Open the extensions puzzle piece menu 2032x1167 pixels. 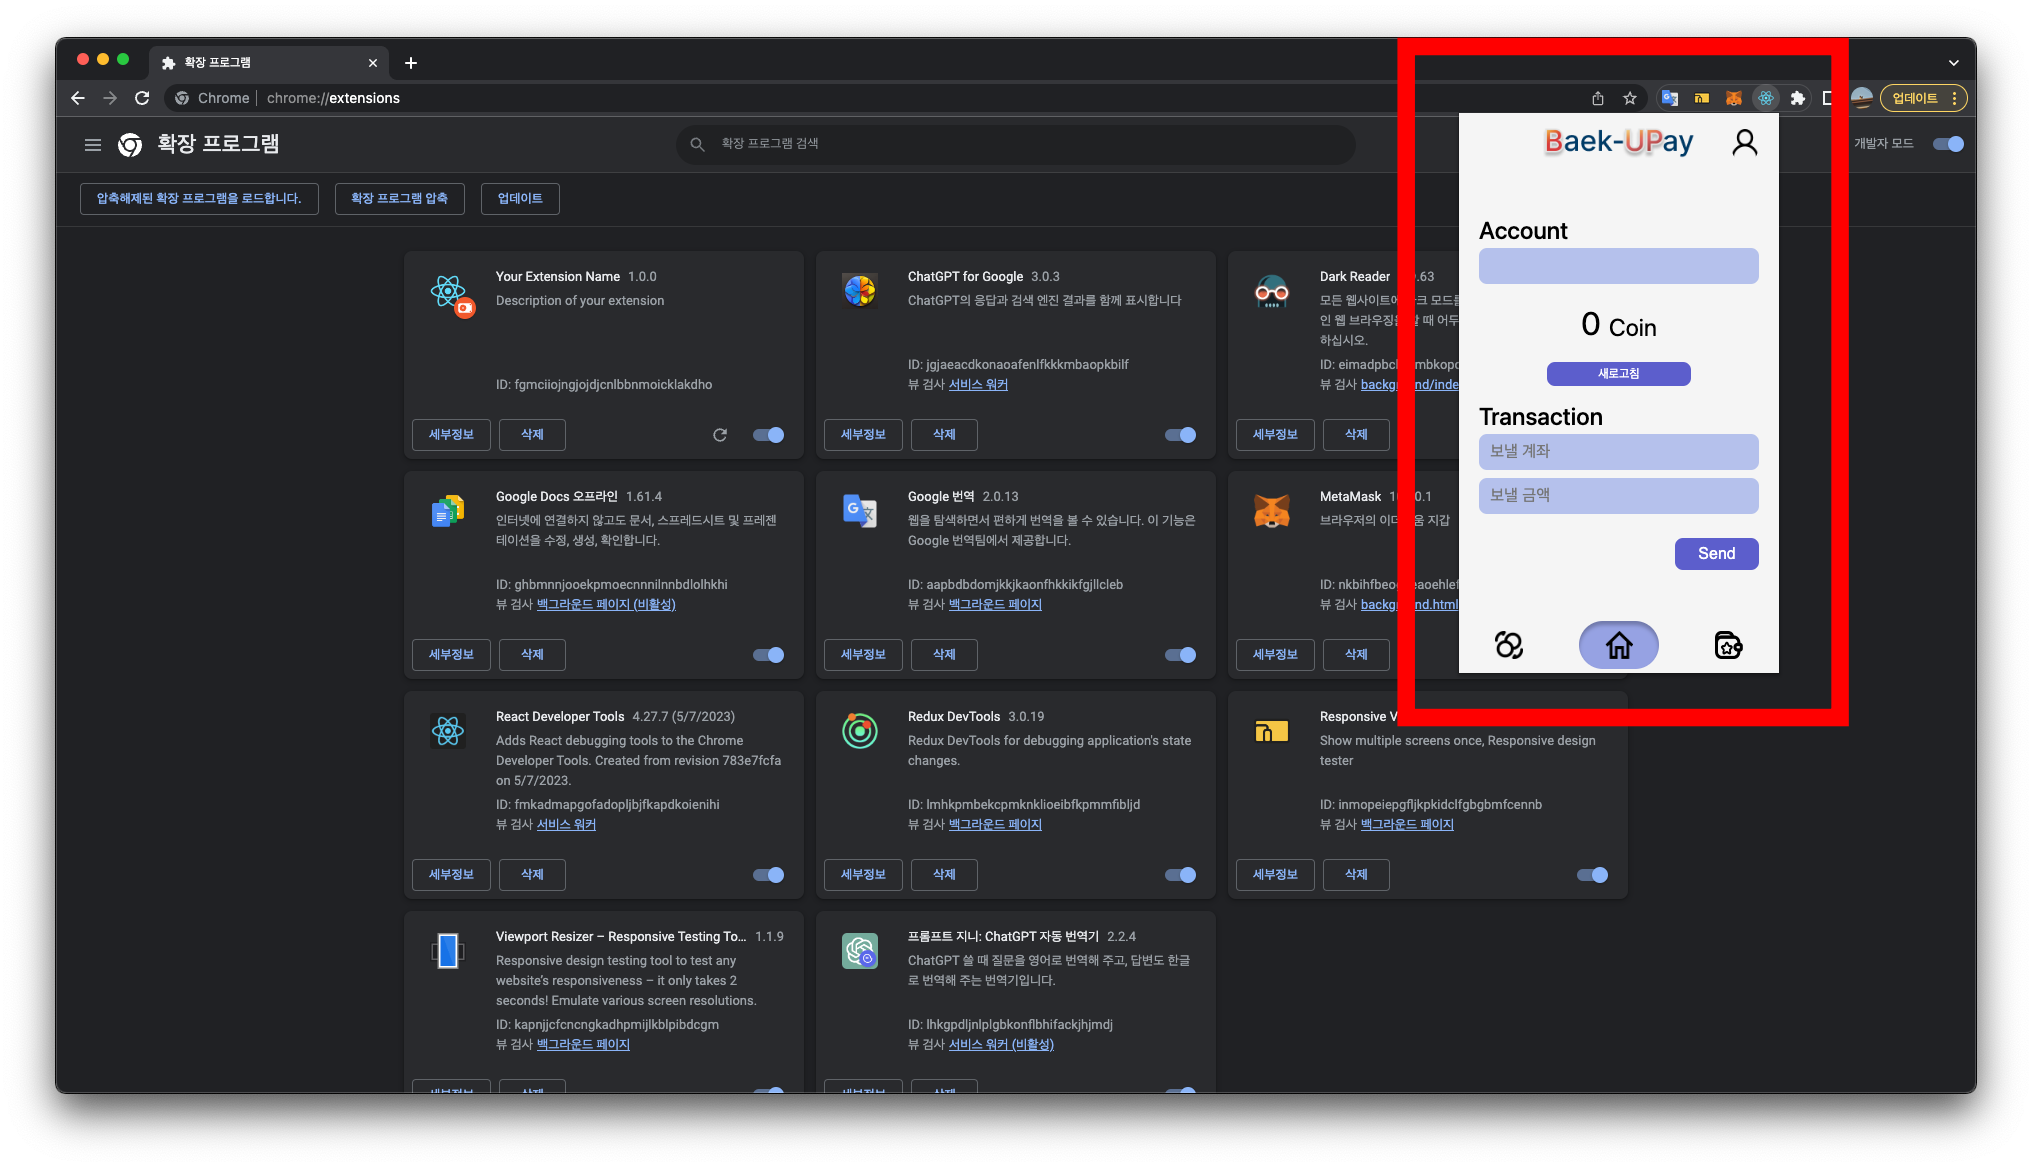click(1798, 98)
